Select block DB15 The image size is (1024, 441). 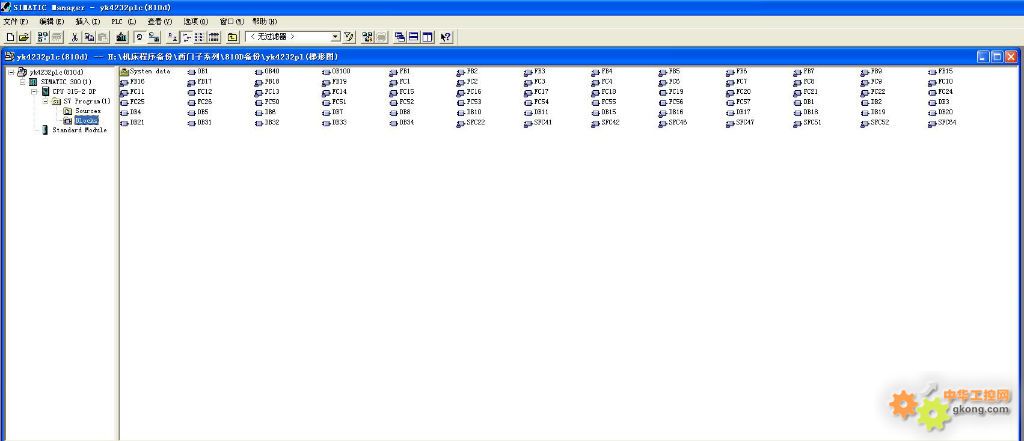(x=603, y=112)
